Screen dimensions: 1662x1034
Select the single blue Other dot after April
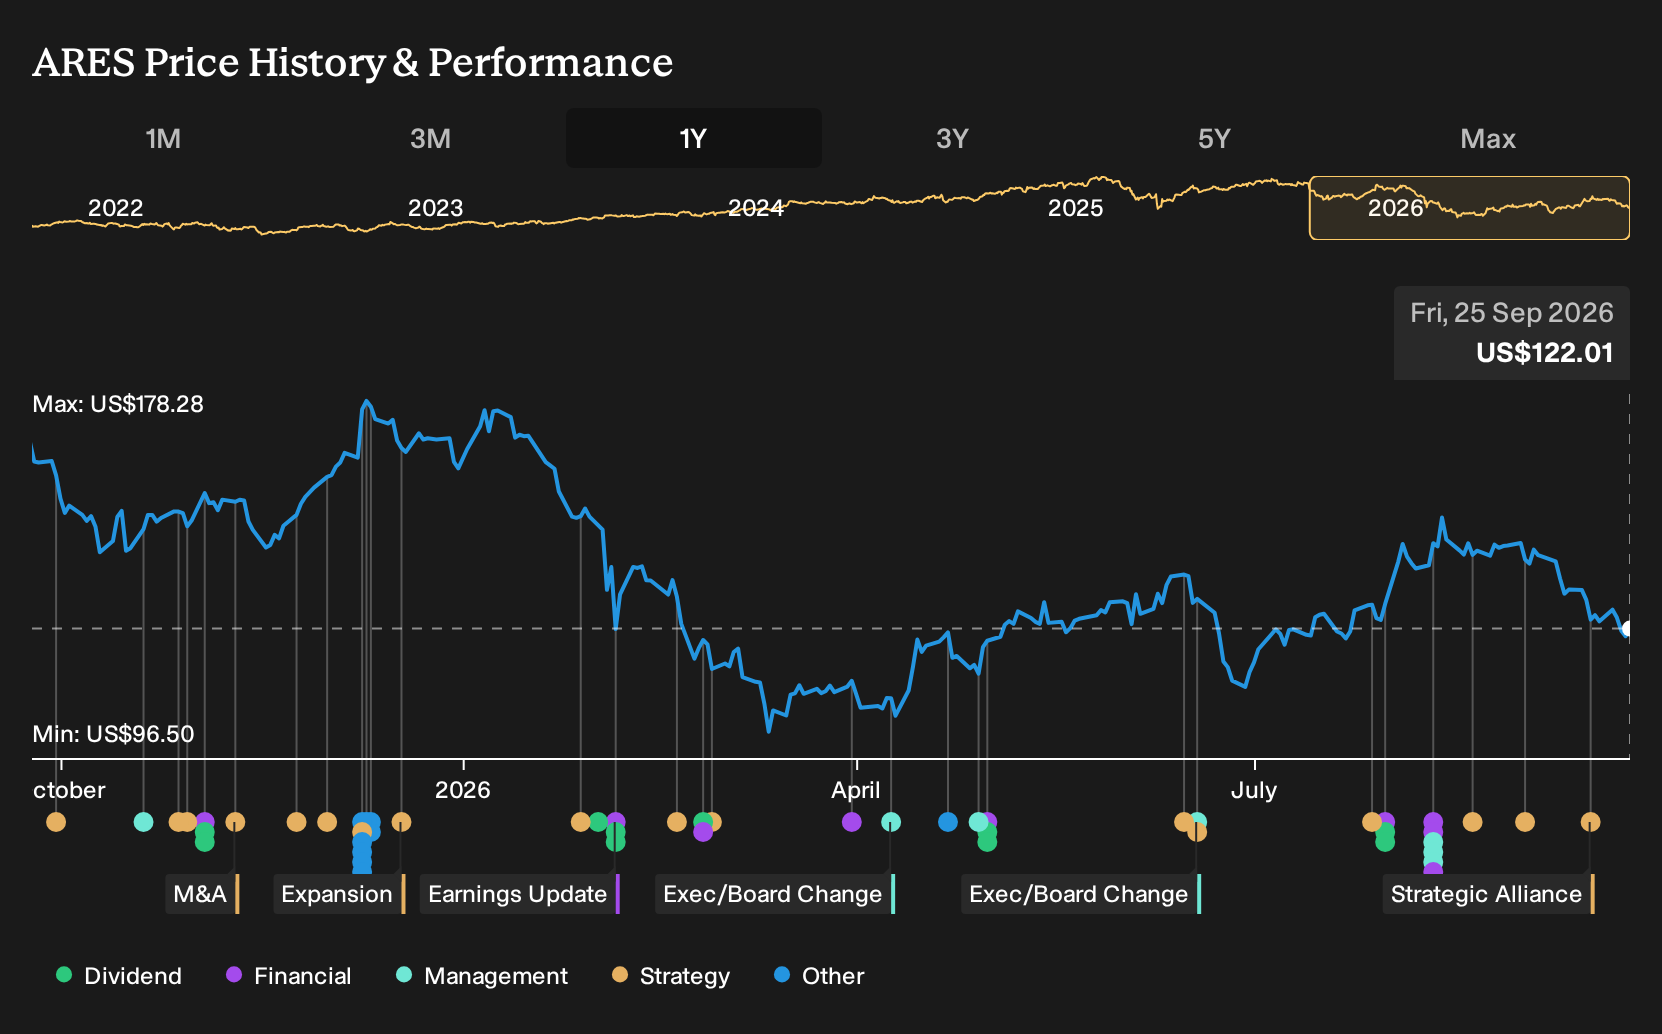948,822
